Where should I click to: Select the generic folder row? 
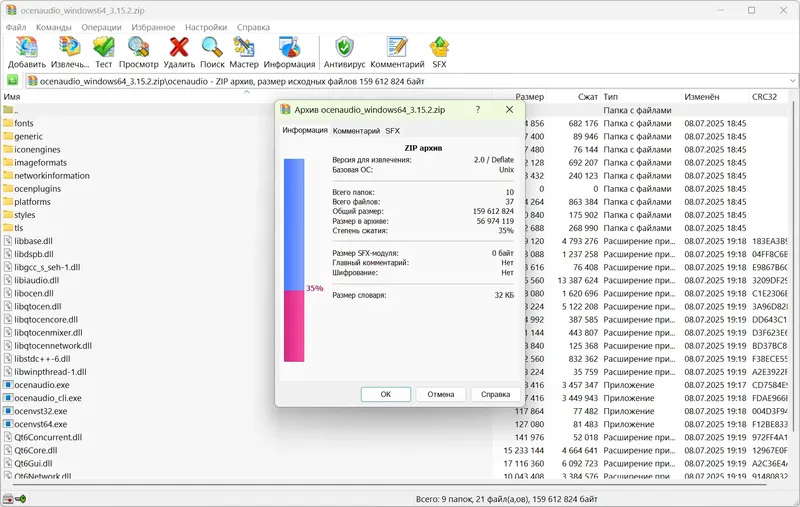point(395,136)
